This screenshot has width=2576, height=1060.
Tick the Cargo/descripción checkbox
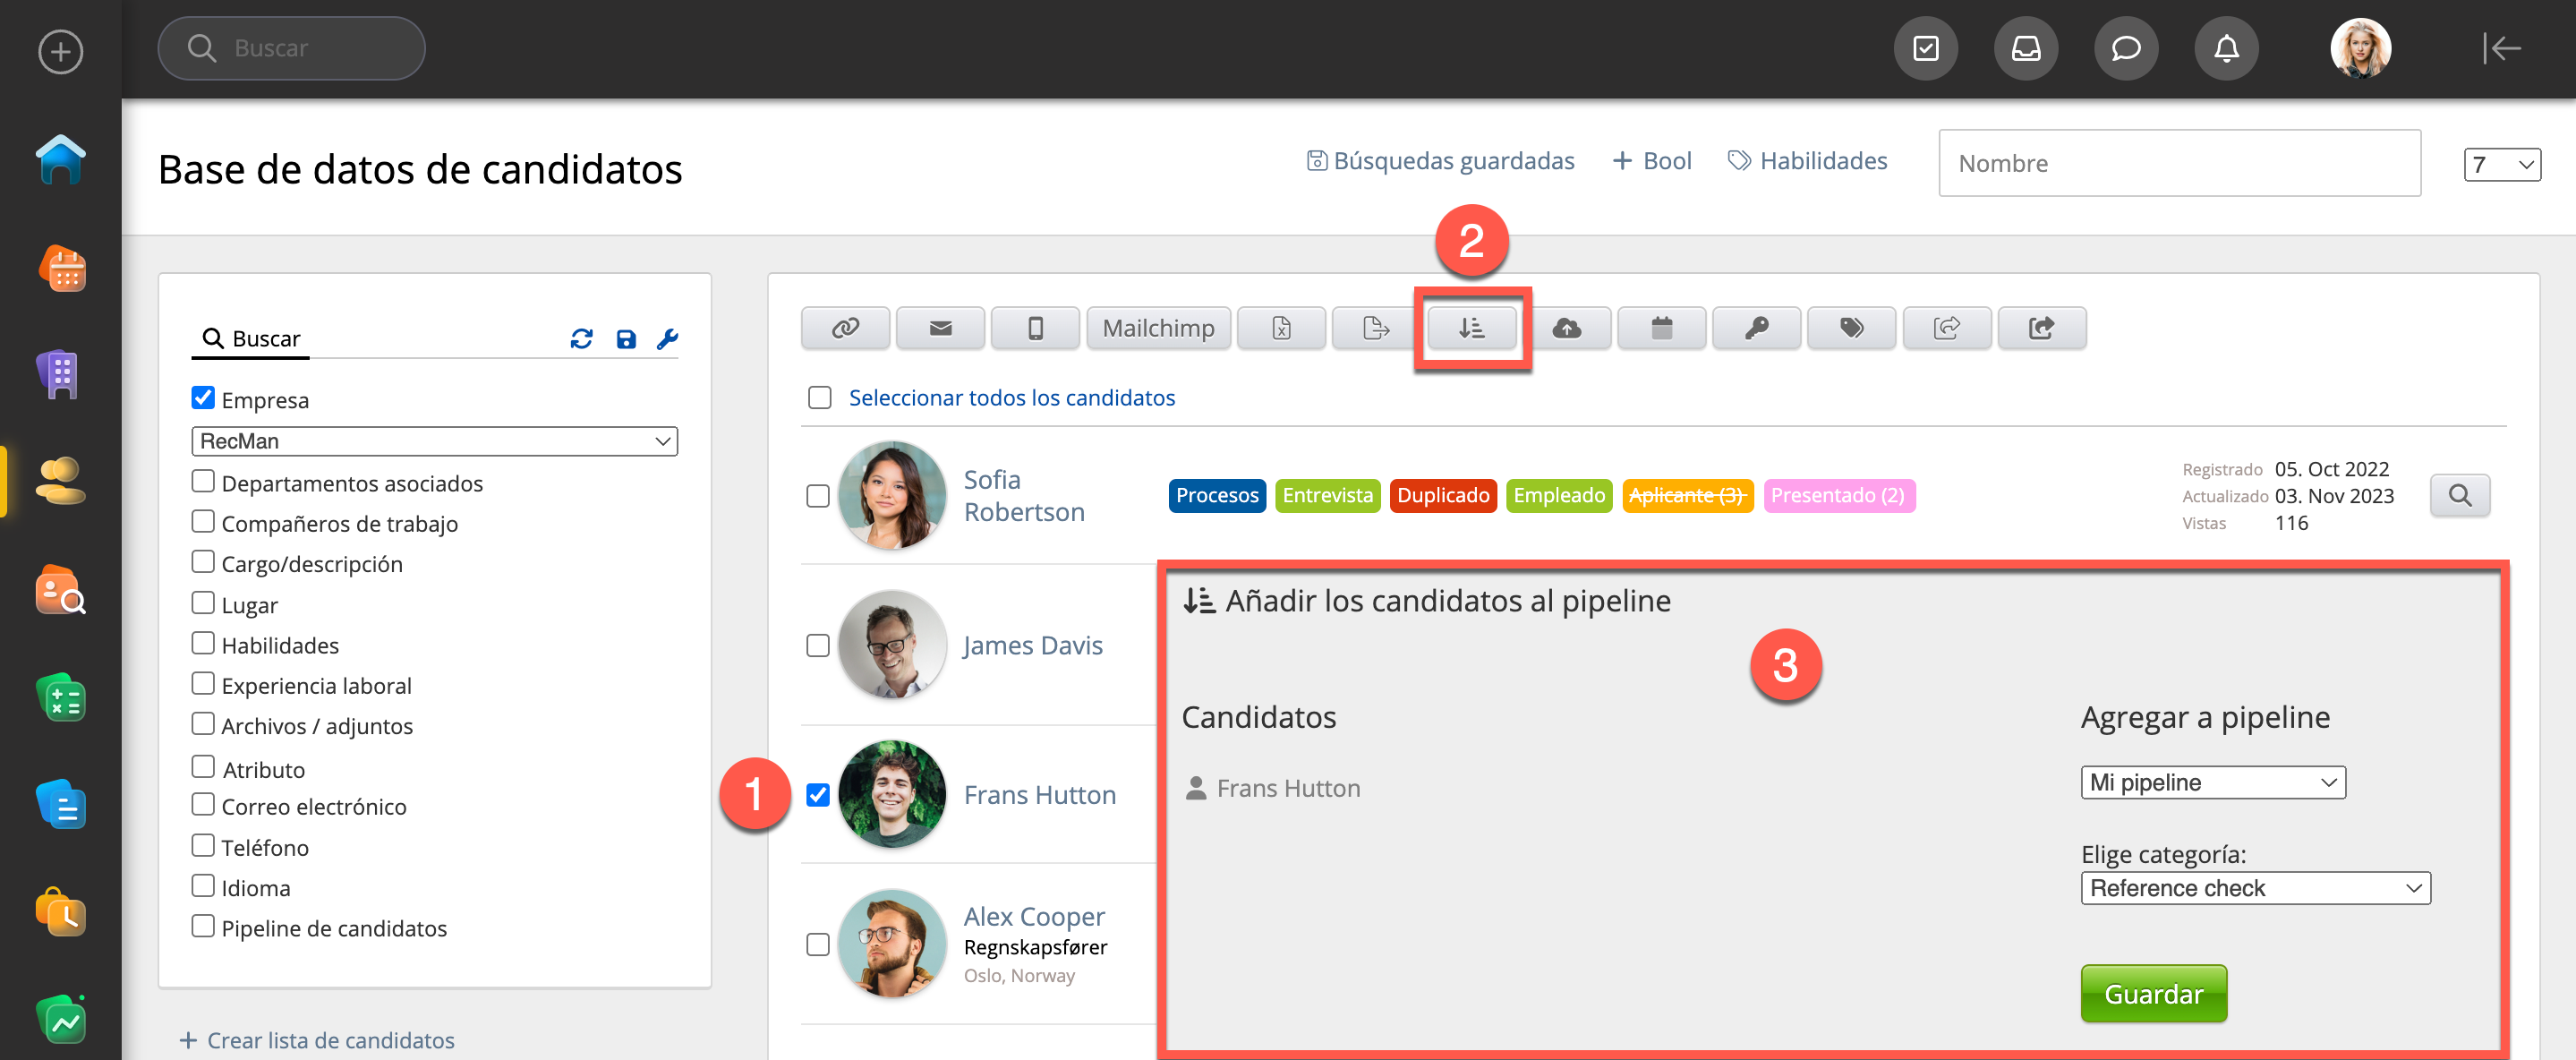[x=203, y=562]
